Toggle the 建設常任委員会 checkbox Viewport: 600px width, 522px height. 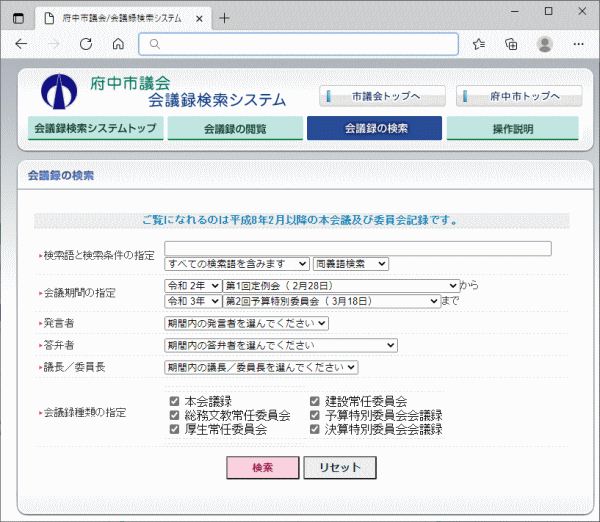click(315, 402)
